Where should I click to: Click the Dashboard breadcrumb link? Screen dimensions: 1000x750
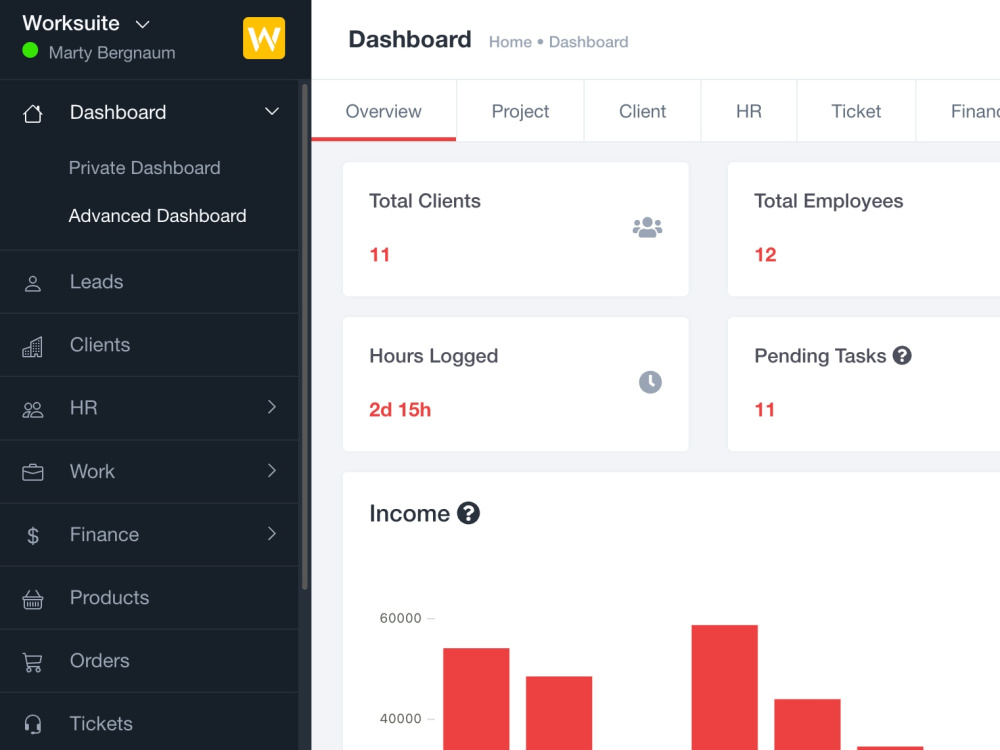click(x=589, y=42)
